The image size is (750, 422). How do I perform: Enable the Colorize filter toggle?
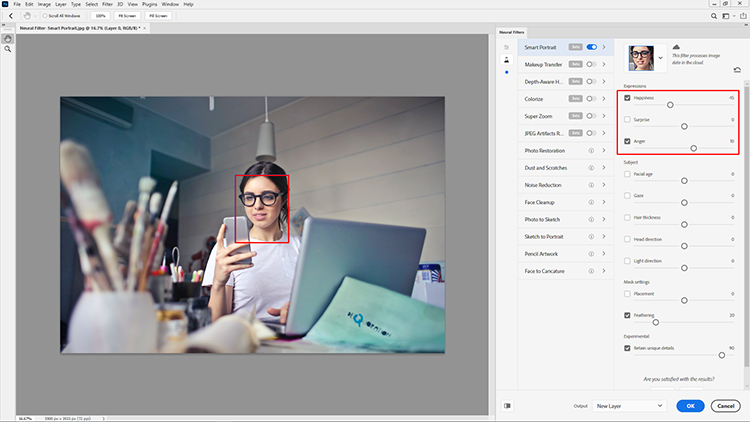pyautogui.click(x=592, y=99)
